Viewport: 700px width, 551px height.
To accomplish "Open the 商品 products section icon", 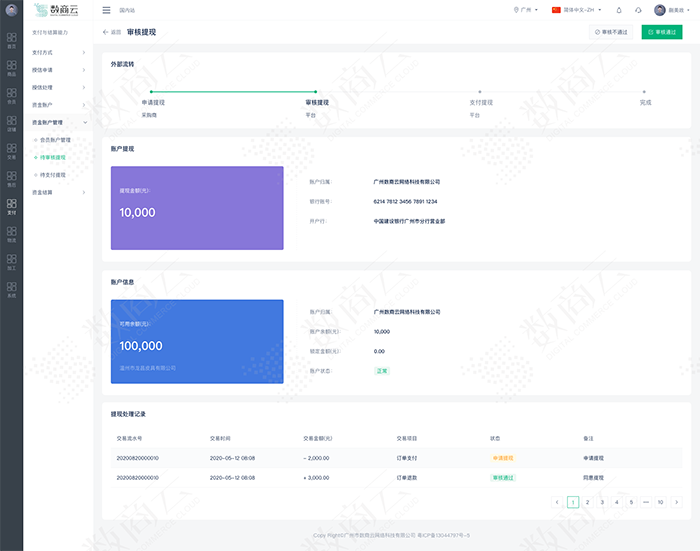I will 12,68.
